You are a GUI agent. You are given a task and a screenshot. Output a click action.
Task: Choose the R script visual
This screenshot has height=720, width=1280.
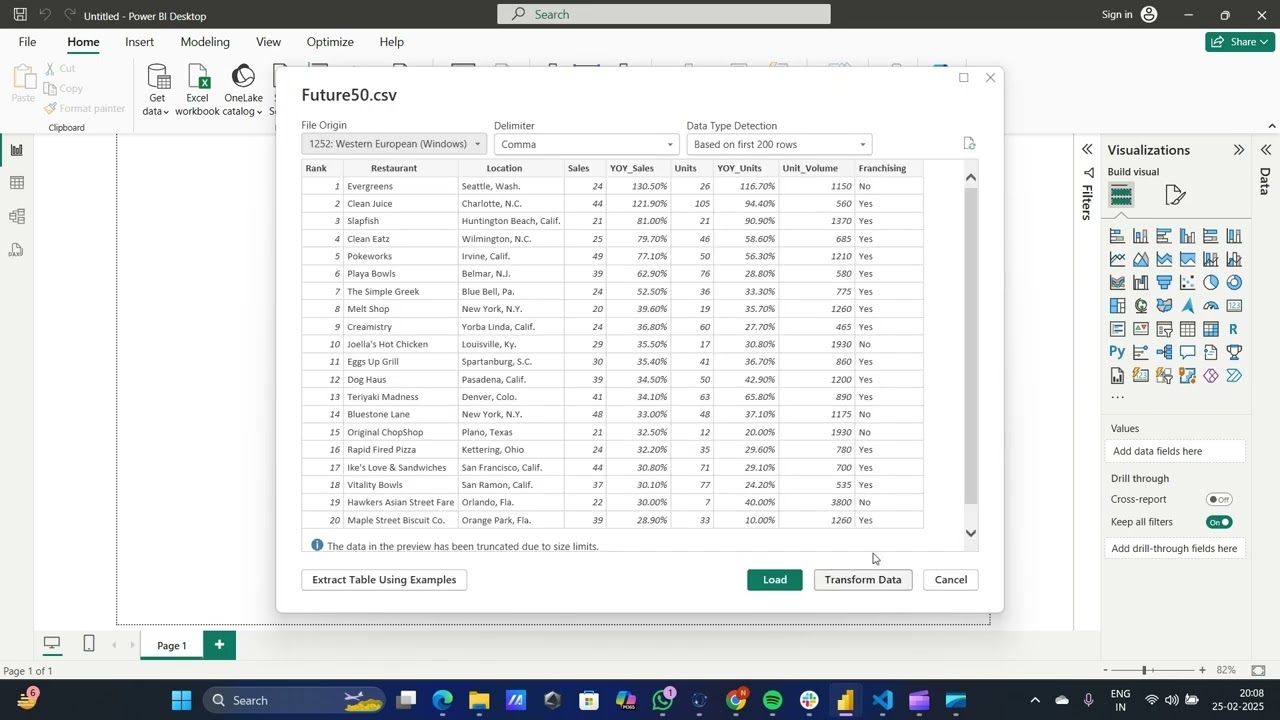pyautogui.click(x=1234, y=329)
